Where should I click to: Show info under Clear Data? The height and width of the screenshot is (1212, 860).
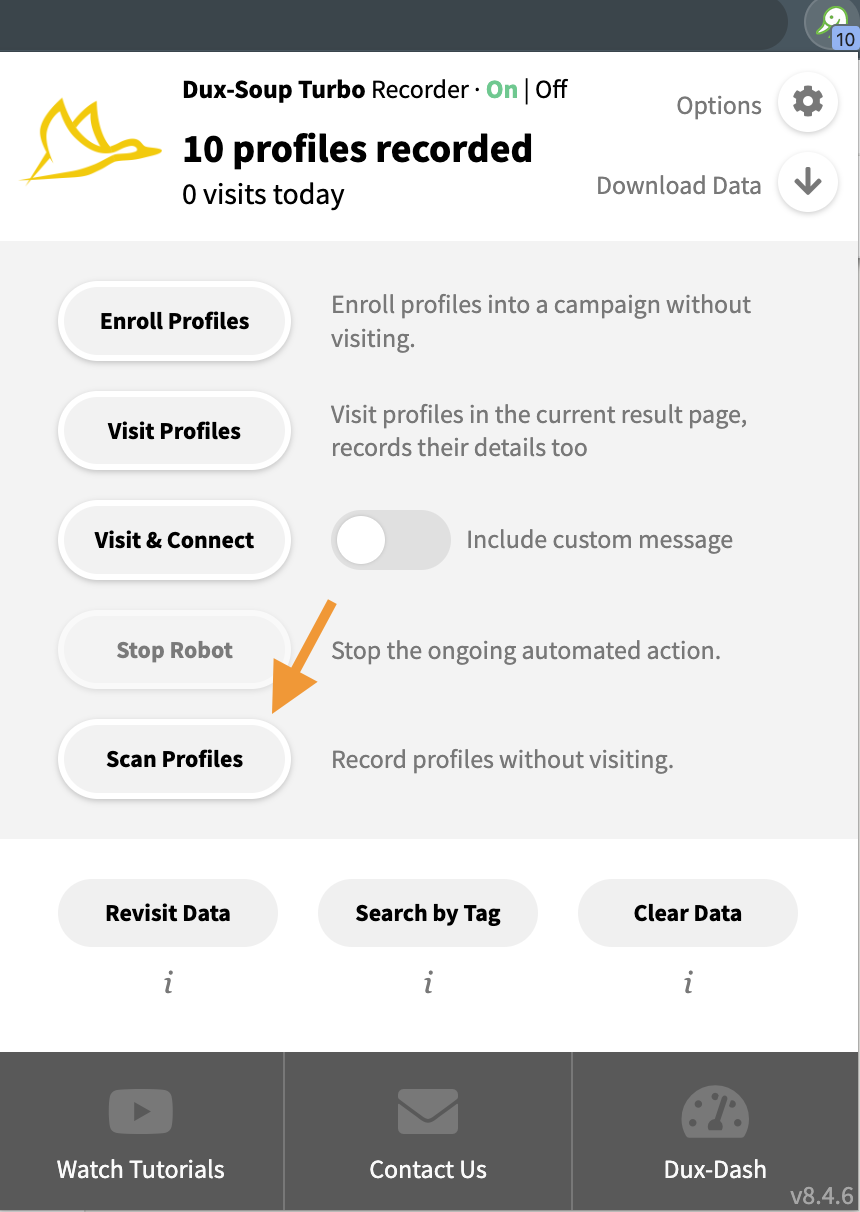688,984
